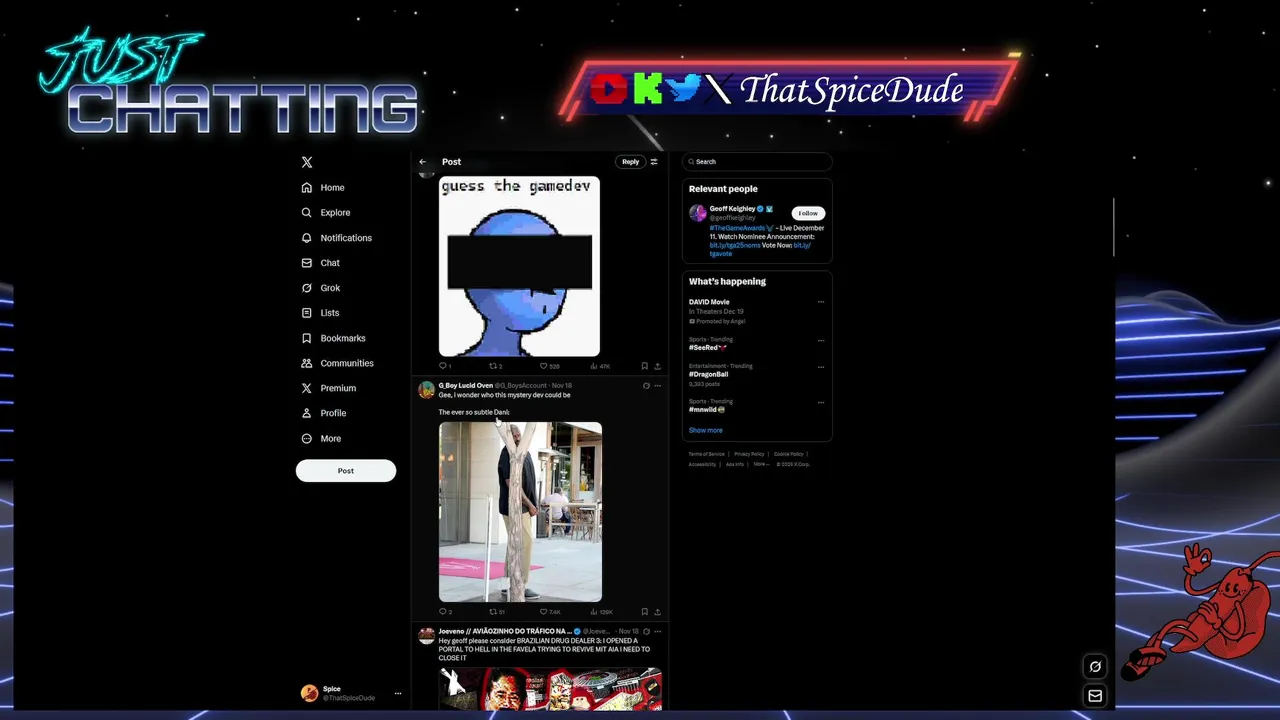1280x720 pixels.
Task: Open options for the #SeeRed trend
Action: point(821,340)
